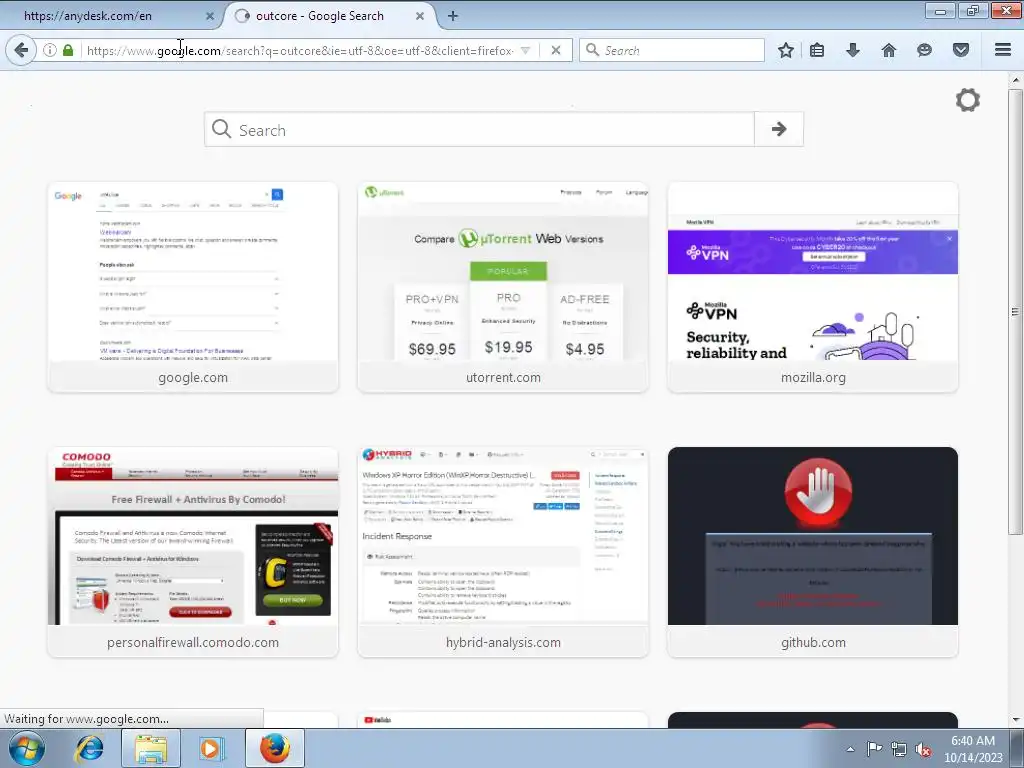Submit search with the arrow button
Image resolution: width=1024 pixels, height=768 pixels.
click(778, 129)
